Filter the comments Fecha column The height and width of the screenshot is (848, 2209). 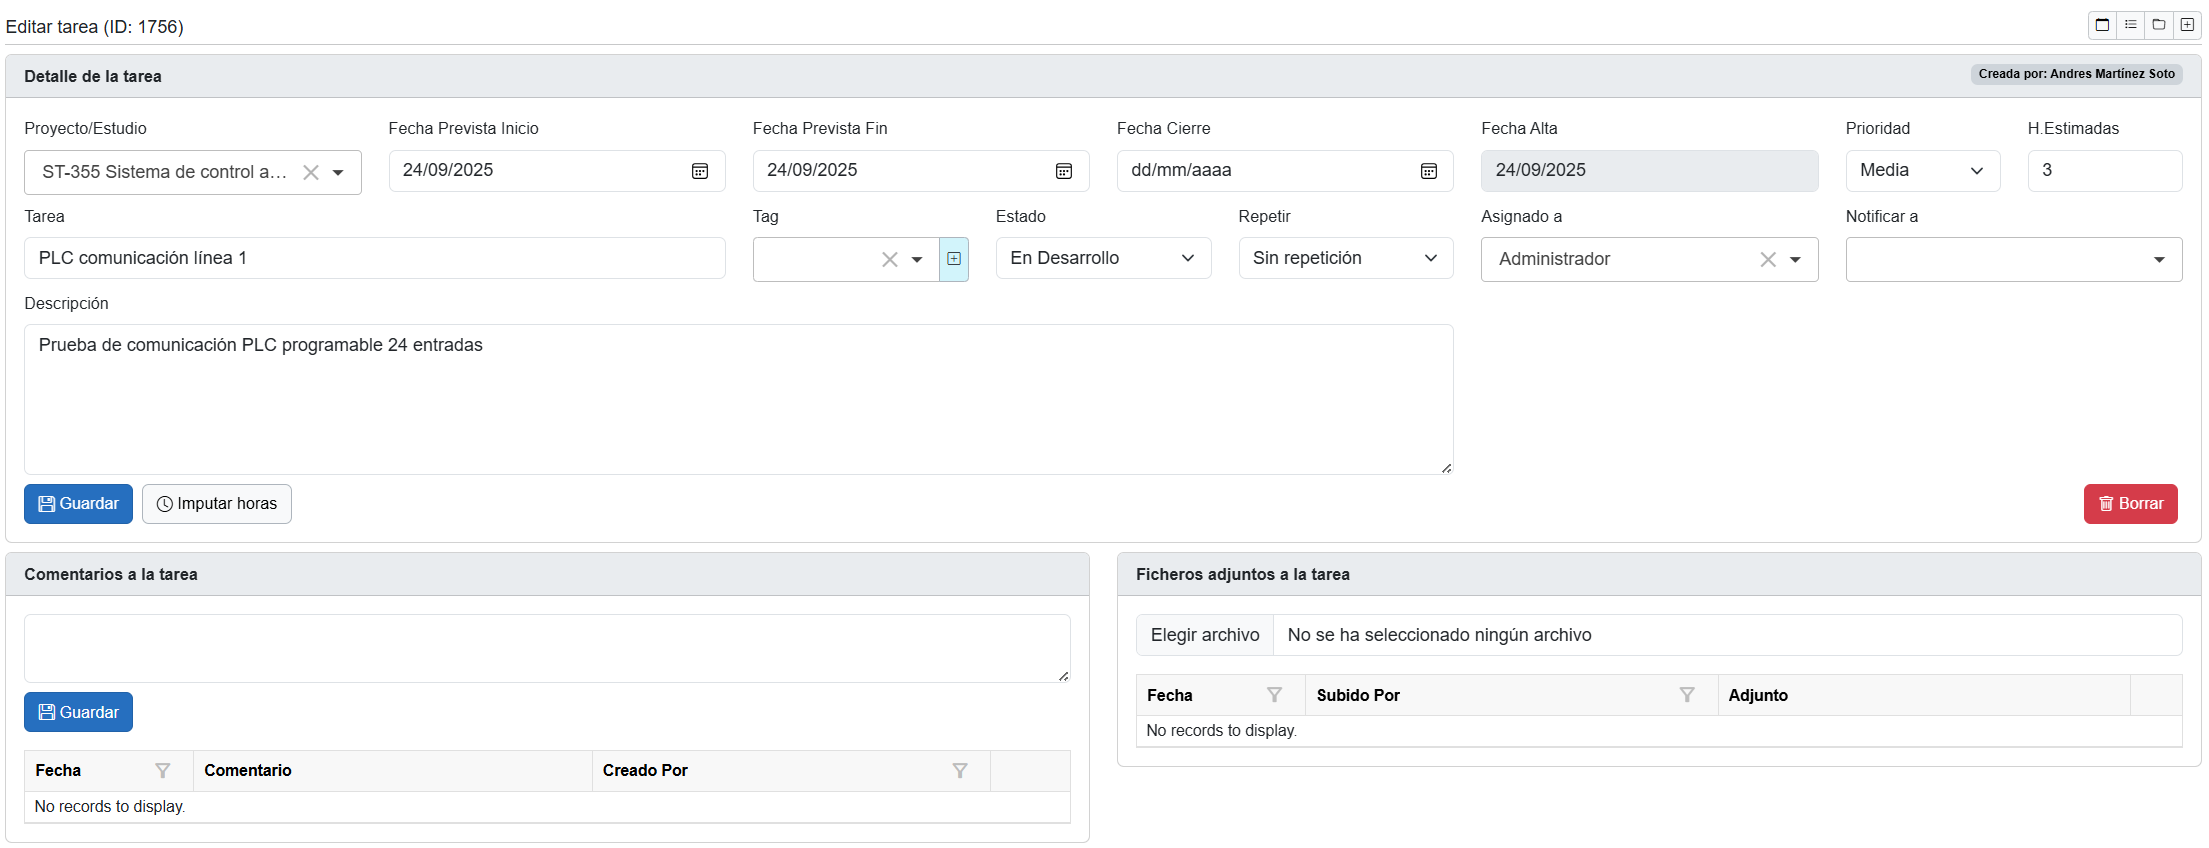(x=162, y=771)
